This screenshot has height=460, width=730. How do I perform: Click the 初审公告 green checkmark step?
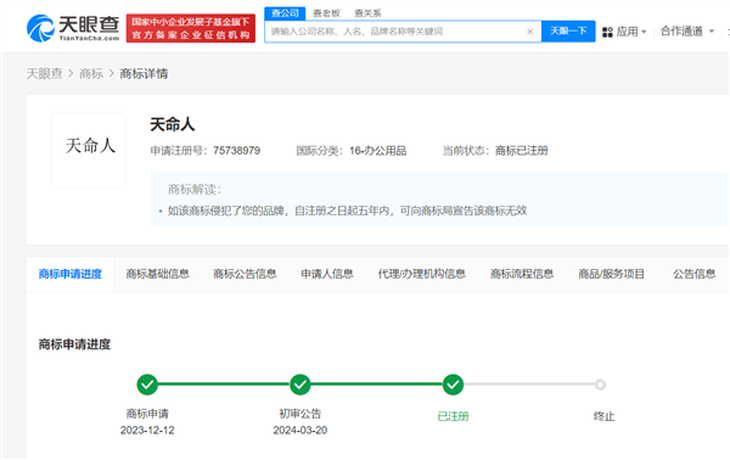(300, 384)
